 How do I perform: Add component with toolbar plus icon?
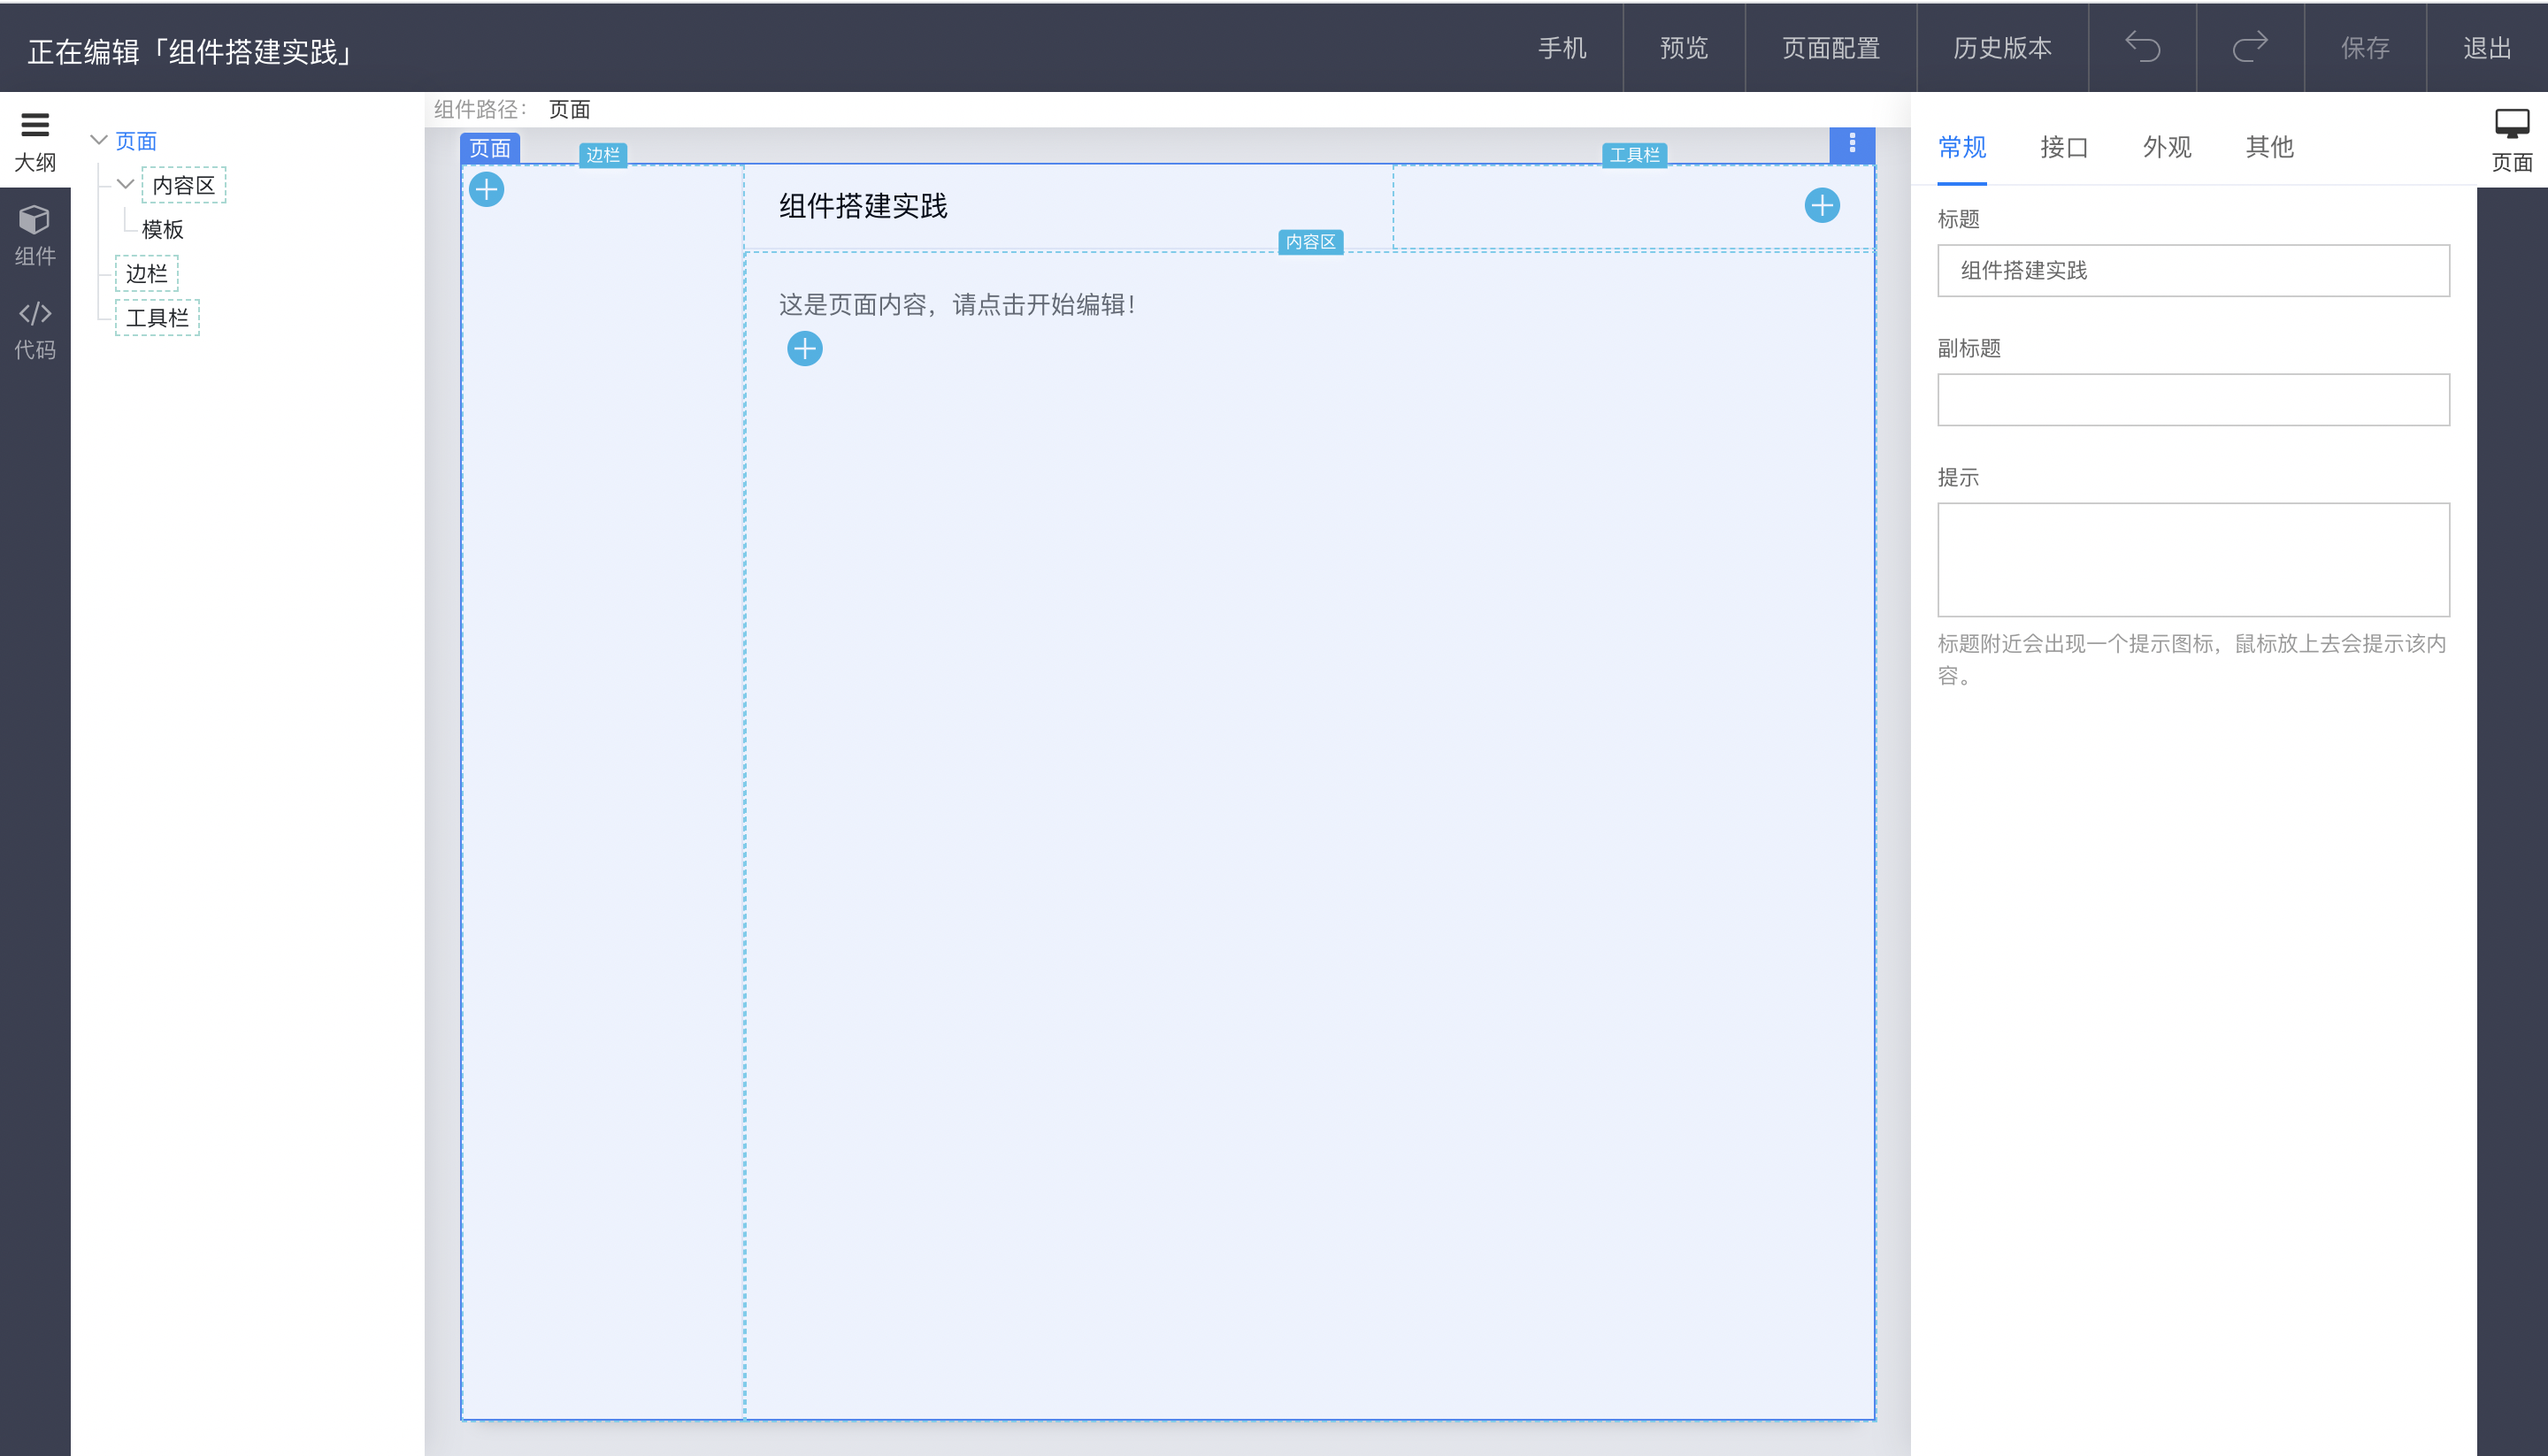pyautogui.click(x=1822, y=205)
